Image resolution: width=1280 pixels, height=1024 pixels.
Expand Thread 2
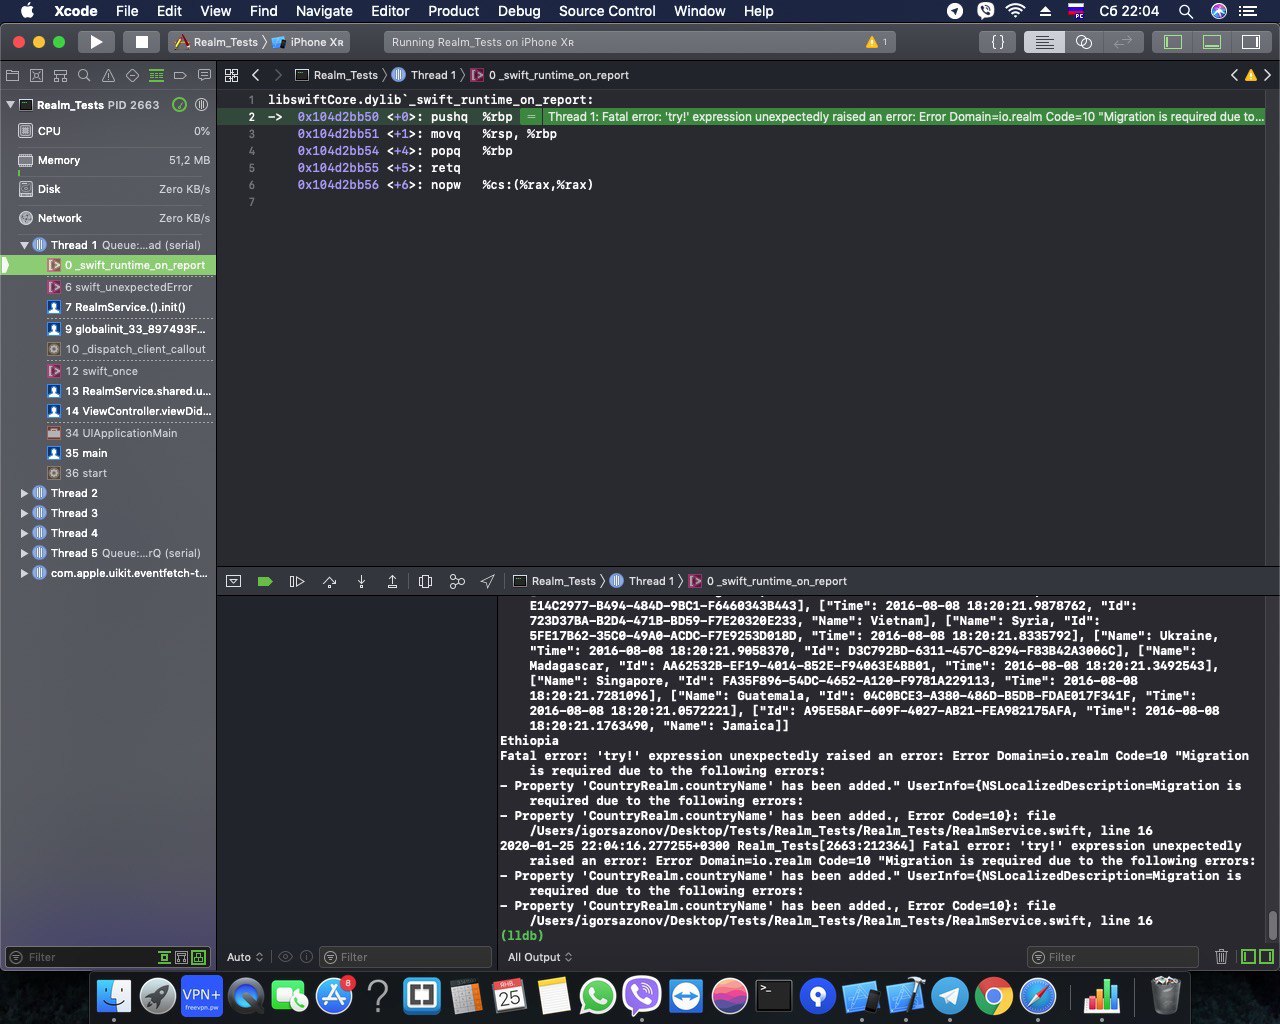pyautogui.click(x=24, y=493)
